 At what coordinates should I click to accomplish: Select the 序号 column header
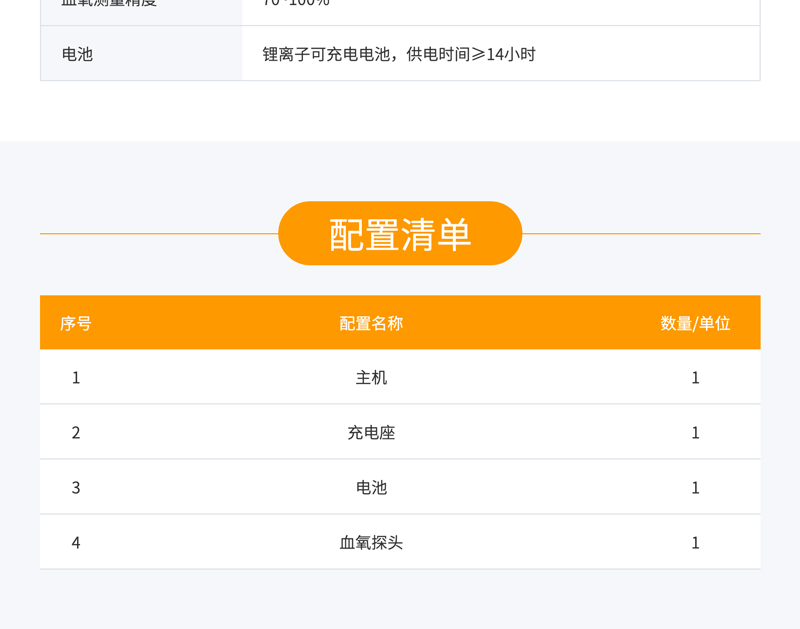tap(76, 323)
